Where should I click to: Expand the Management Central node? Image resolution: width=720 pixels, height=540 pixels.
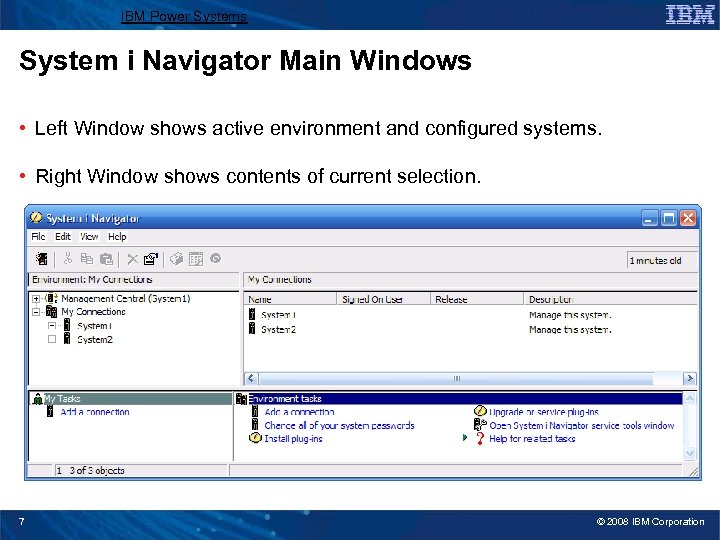tap(36, 299)
